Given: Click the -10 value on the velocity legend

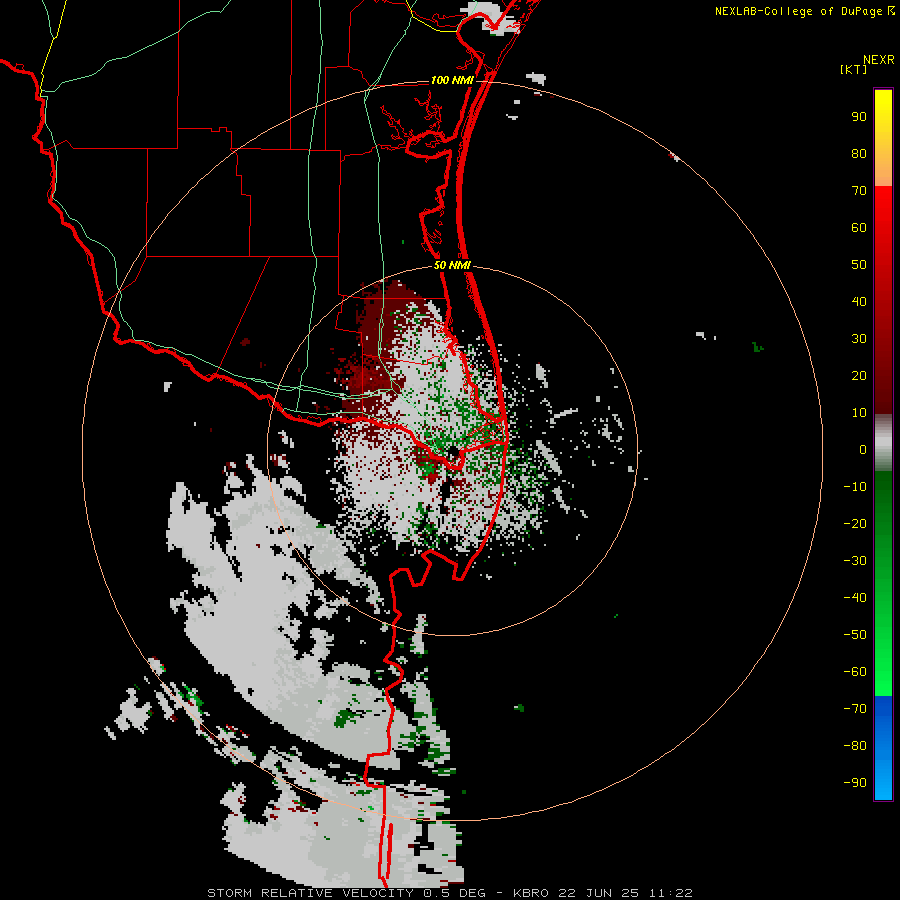Looking at the screenshot, I should (855, 487).
